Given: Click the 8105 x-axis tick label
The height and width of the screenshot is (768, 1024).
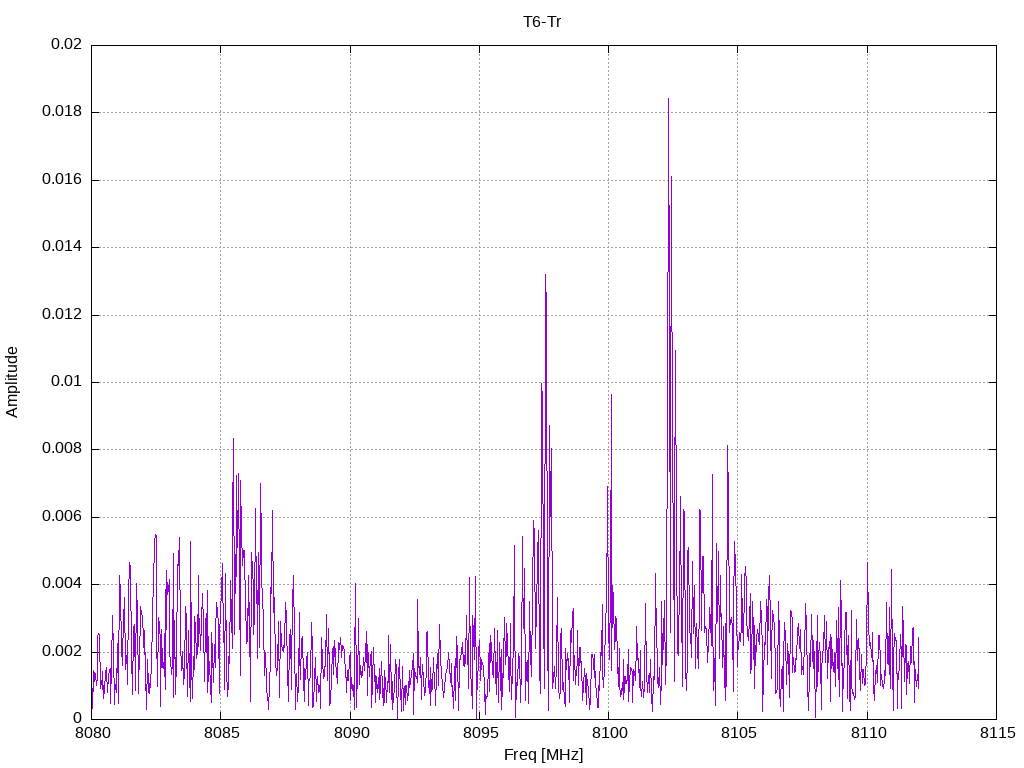Looking at the screenshot, I should pyautogui.click(x=739, y=733).
